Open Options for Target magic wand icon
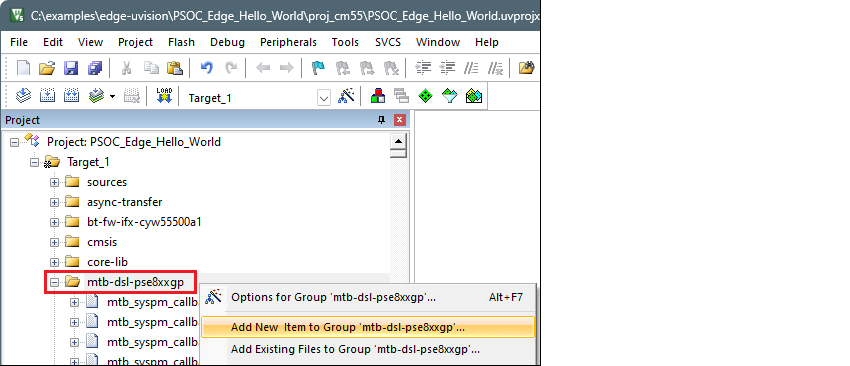850x366 pixels. (346, 97)
